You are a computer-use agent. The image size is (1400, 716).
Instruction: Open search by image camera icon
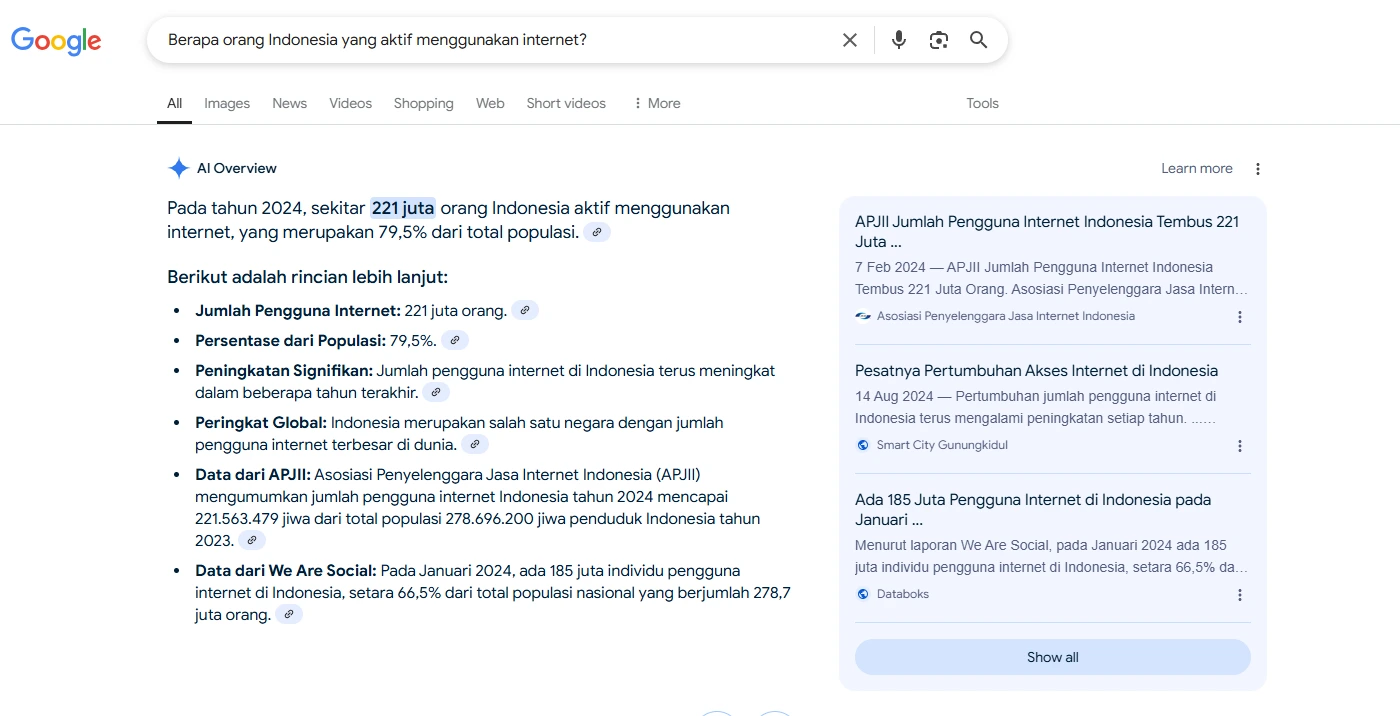938,40
